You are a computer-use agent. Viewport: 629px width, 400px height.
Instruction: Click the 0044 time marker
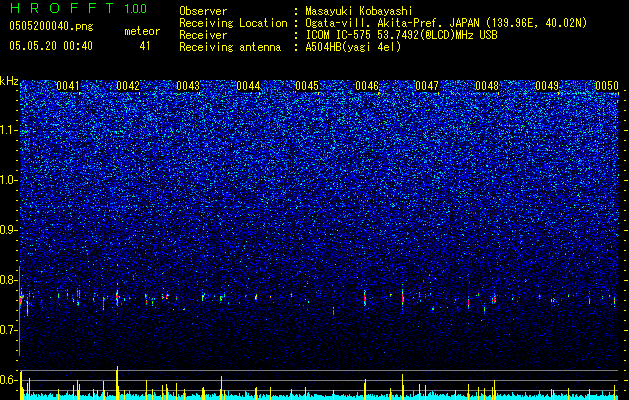(x=248, y=86)
